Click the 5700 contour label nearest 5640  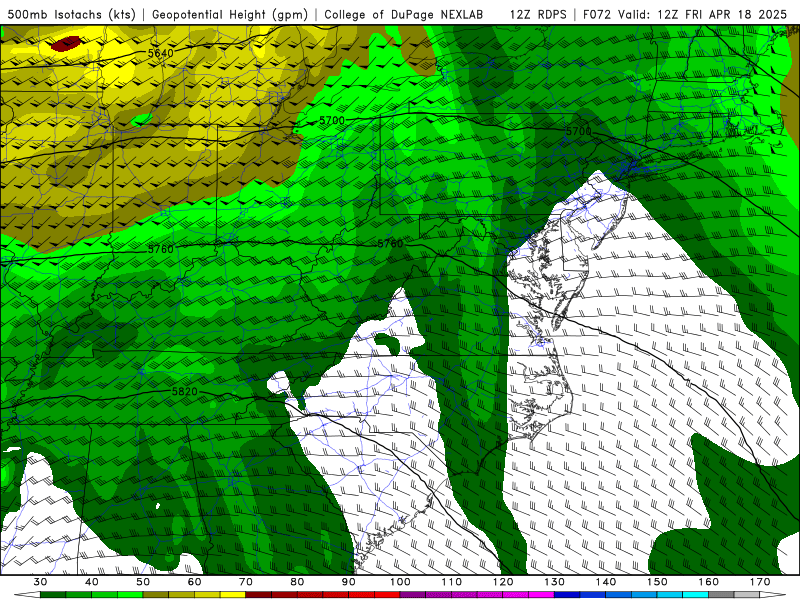point(332,121)
